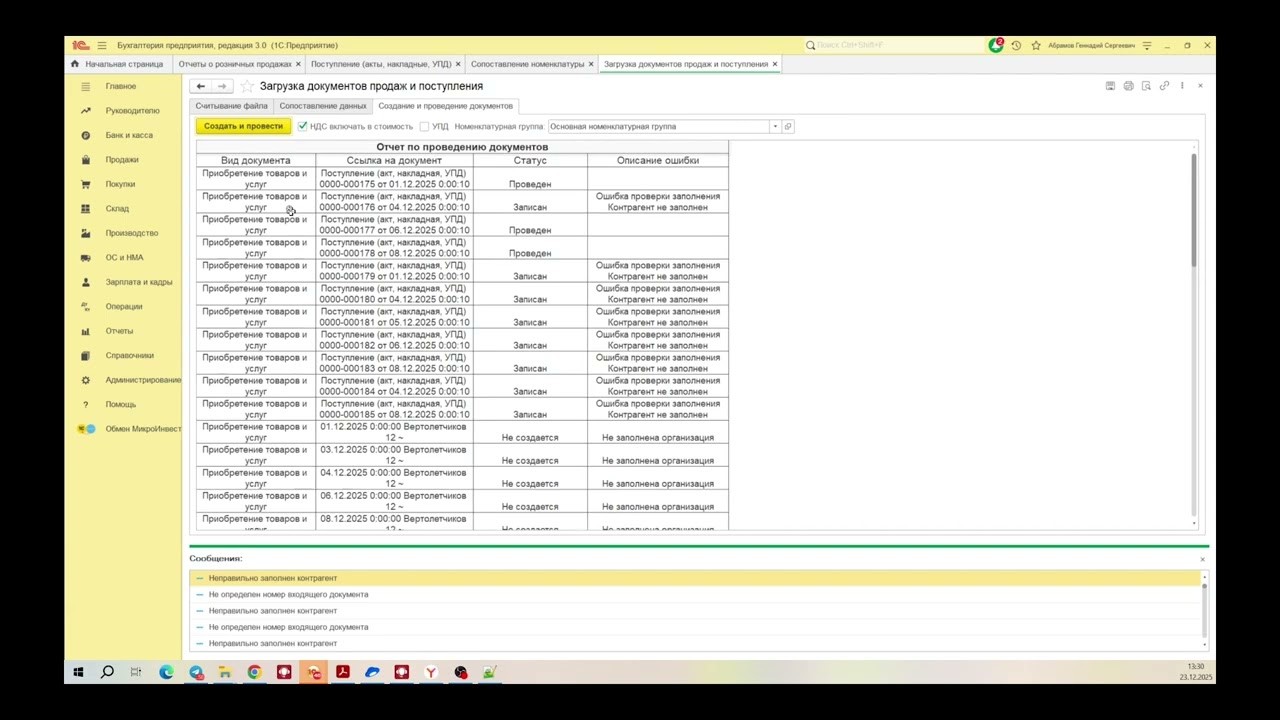Click the notifications bell icon
The height and width of the screenshot is (720, 1280).
coord(996,45)
